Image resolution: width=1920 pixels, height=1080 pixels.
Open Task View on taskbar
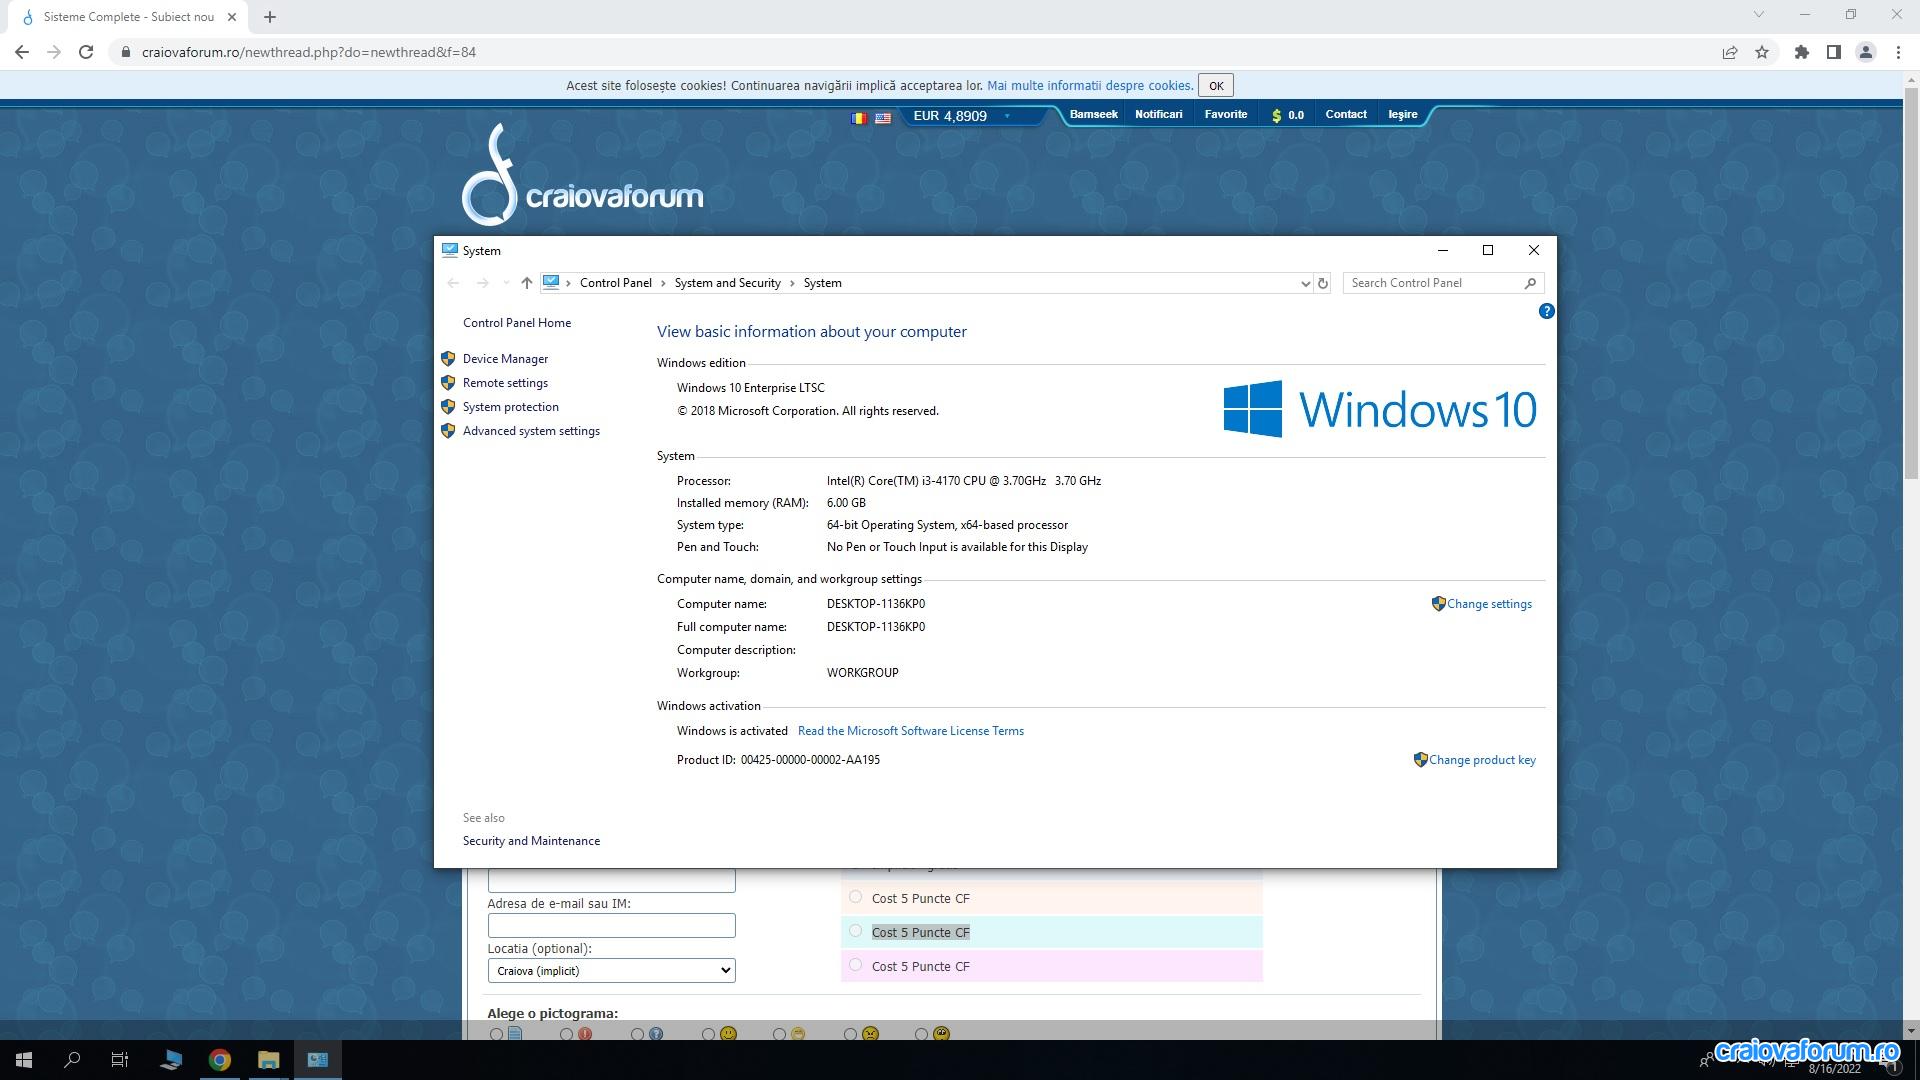120,1060
